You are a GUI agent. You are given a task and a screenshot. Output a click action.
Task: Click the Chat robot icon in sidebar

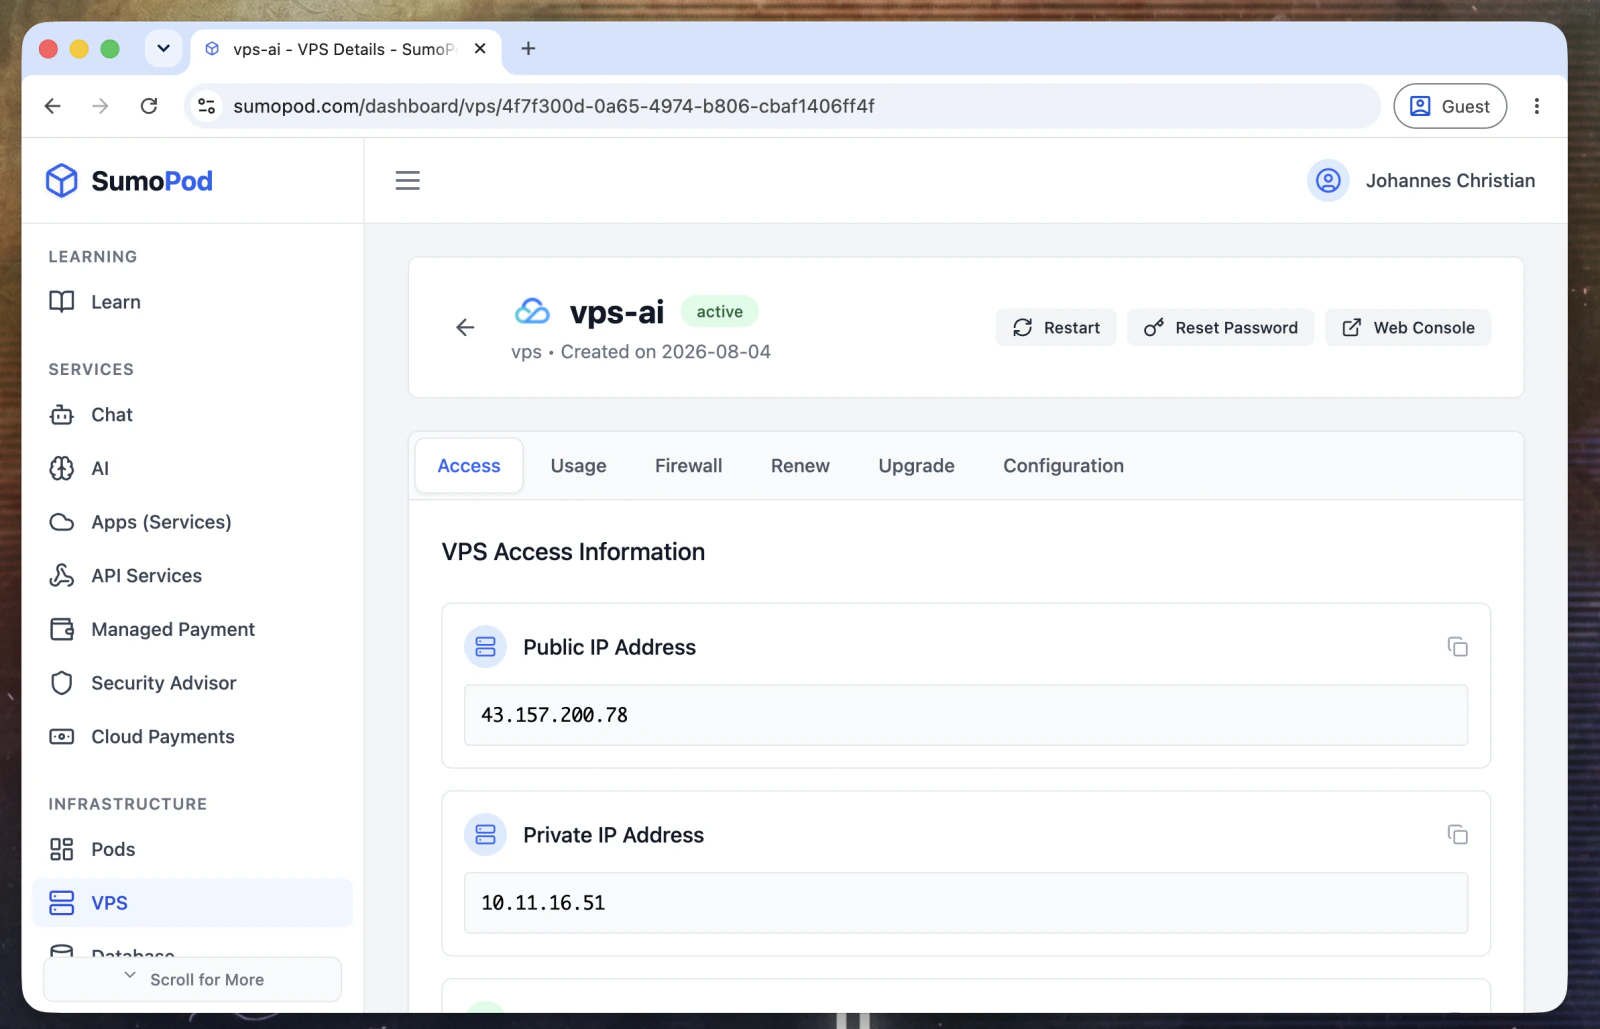[x=62, y=415]
